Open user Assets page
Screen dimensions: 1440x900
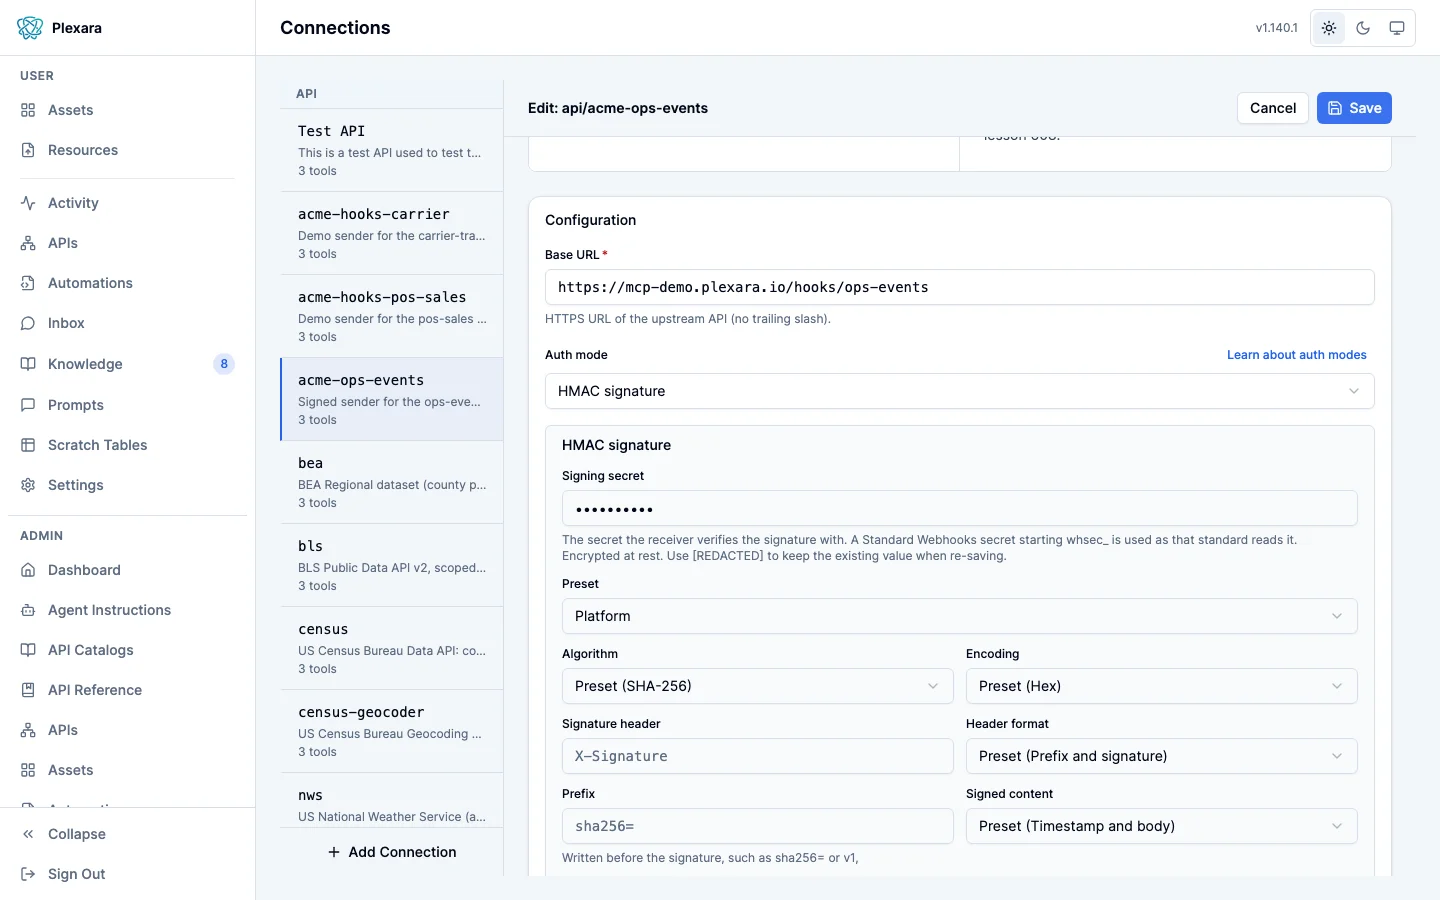[127, 110]
